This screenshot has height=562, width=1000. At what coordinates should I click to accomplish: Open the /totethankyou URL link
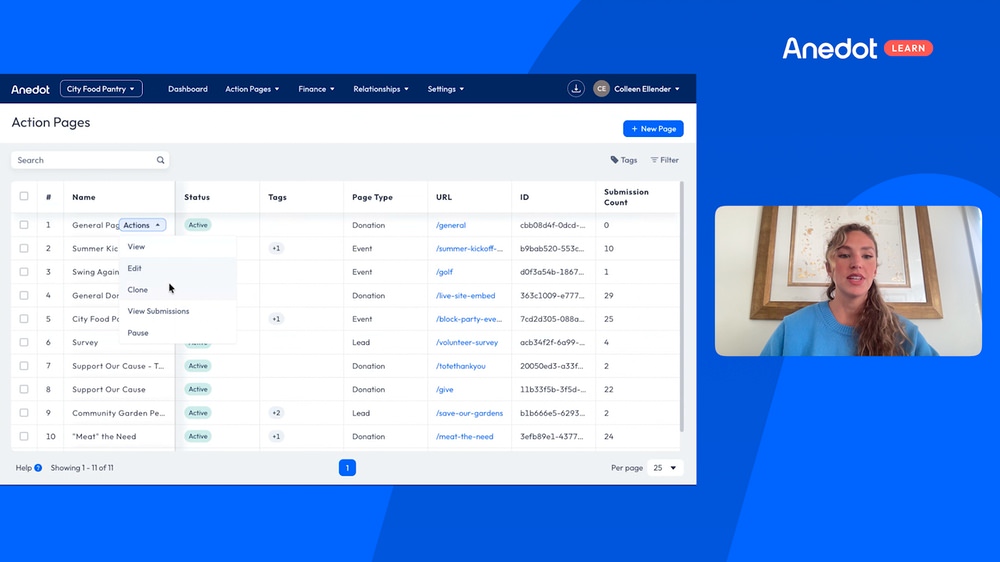point(460,366)
